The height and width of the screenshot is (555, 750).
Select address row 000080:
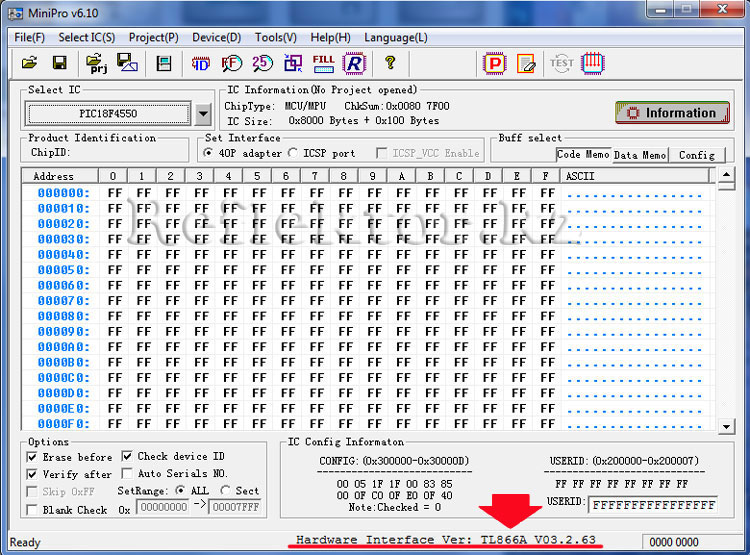point(64,316)
